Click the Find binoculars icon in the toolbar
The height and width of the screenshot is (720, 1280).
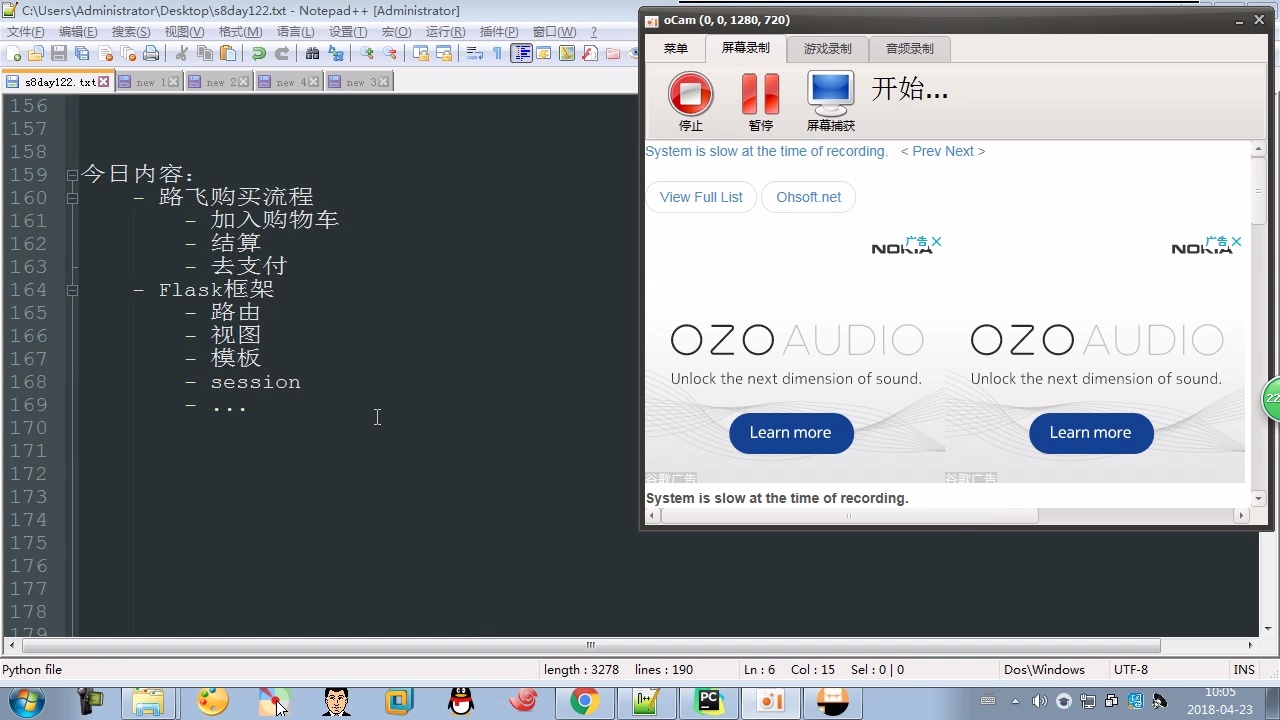click(x=312, y=54)
